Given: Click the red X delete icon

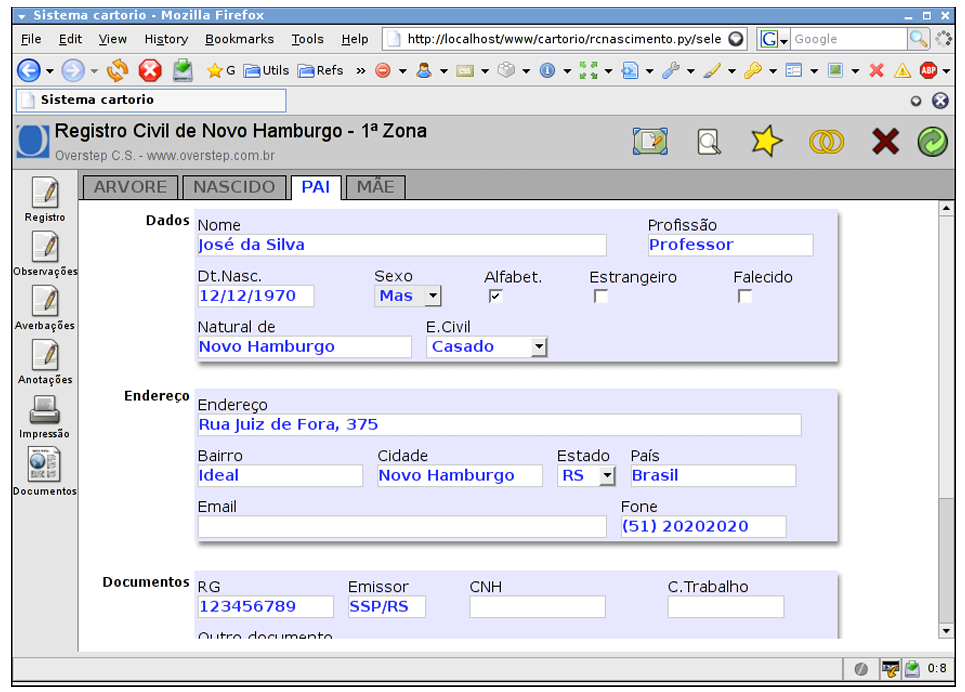Looking at the screenshot, I should 885,142.
